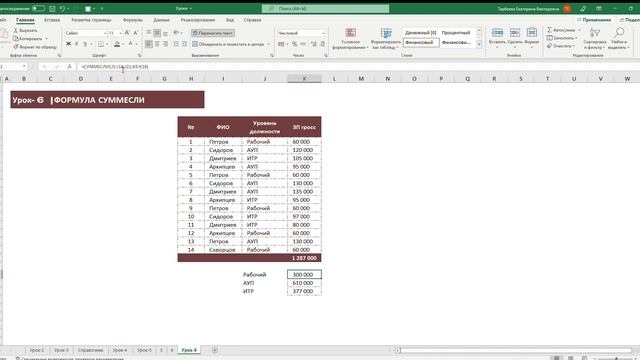640x360 pixels.
Task: Click Форматировать как таблицу icon
Action: click(x=386, y=33)
